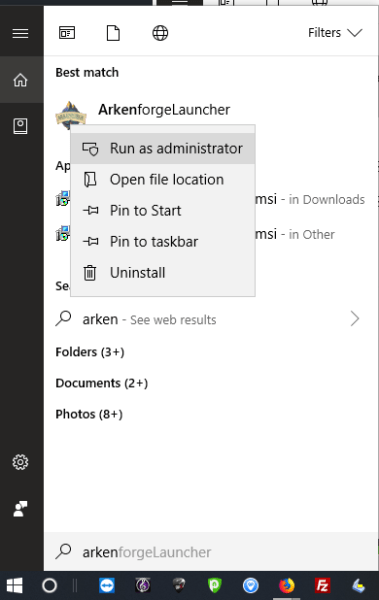This screenshot has height=600, width=379.
Task: Open the Notebook icon in the sidebar
Action: pos(20,126)
